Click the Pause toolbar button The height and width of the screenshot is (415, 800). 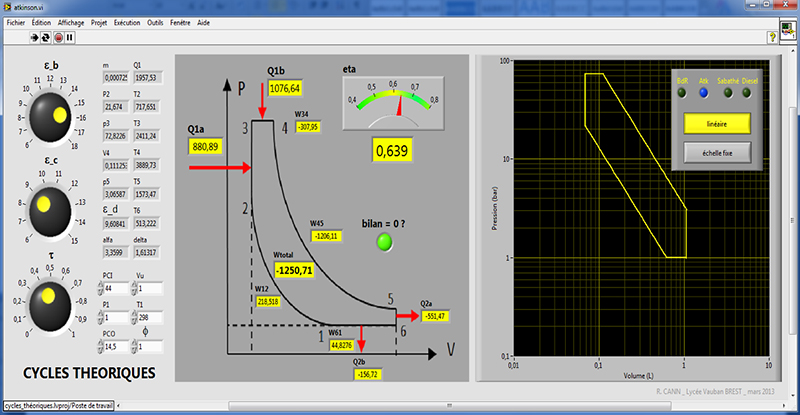tap(70, 37)
